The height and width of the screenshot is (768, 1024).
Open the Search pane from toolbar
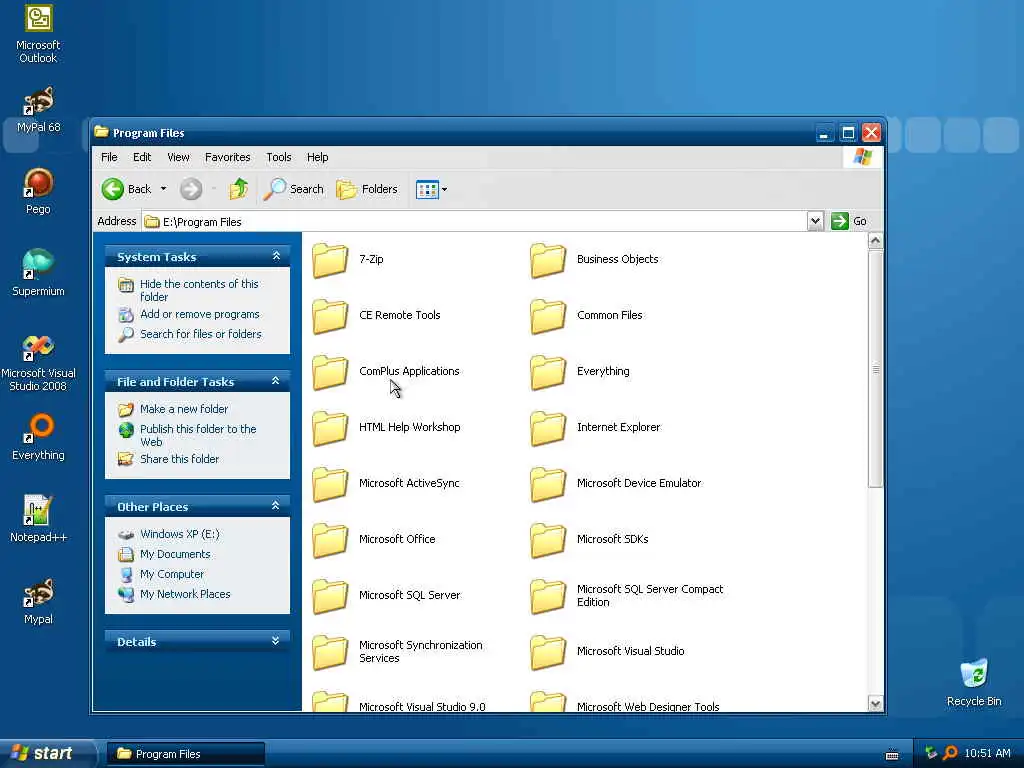point(293,189)
